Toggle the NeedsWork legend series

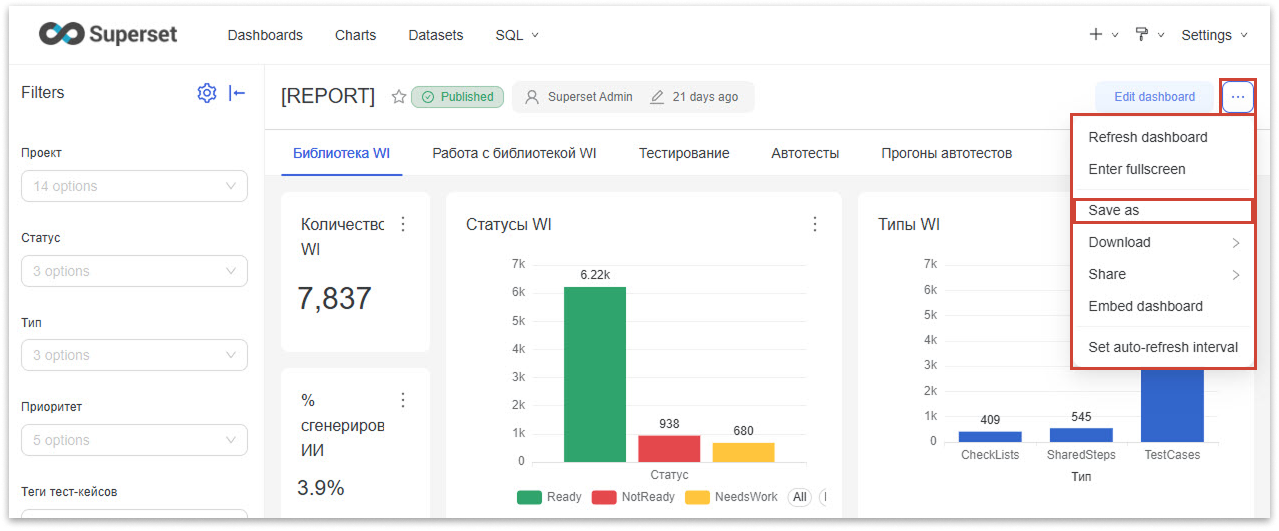(732, 497)
